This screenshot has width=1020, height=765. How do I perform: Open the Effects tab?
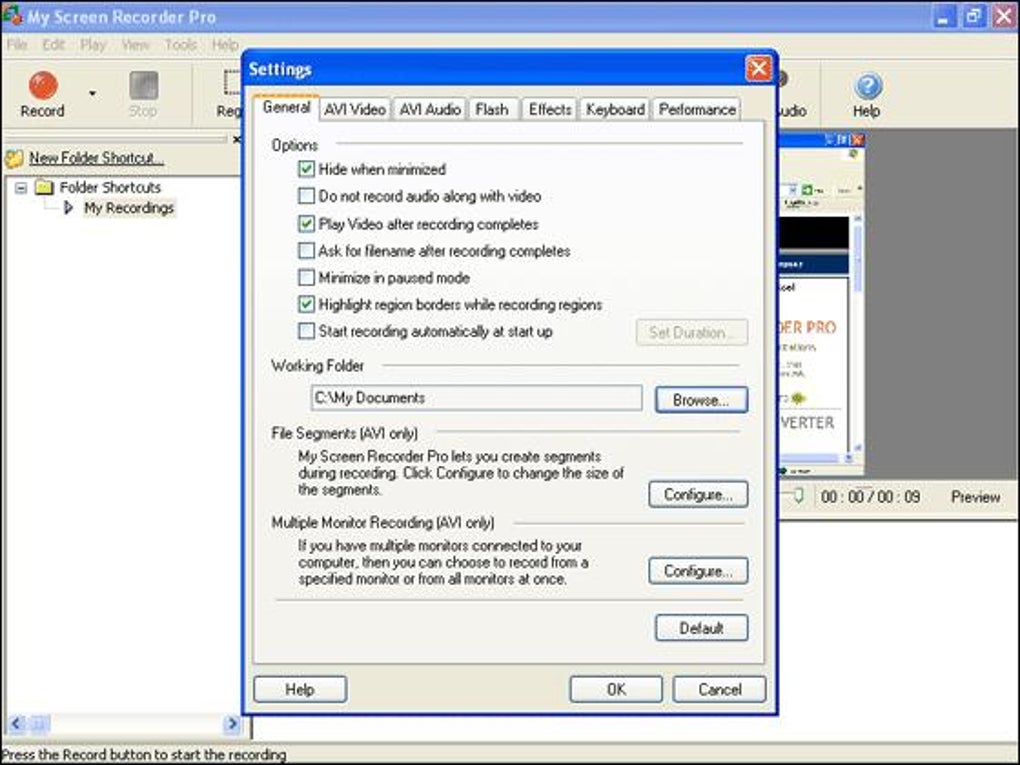(x=550, y=109)
